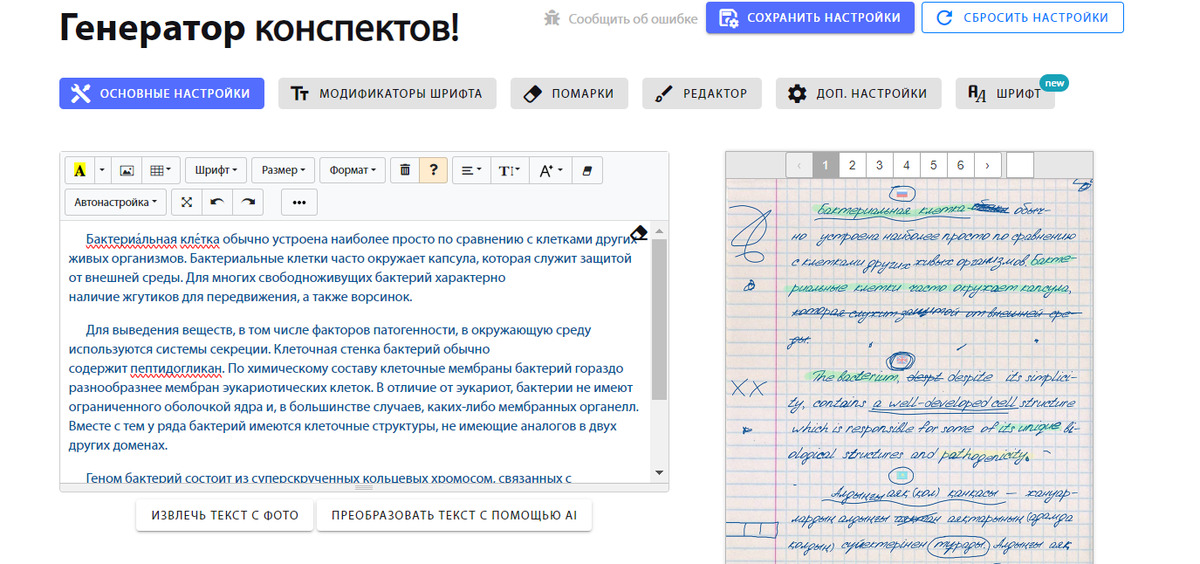Click the trash icon to clear text

(405, 170)
